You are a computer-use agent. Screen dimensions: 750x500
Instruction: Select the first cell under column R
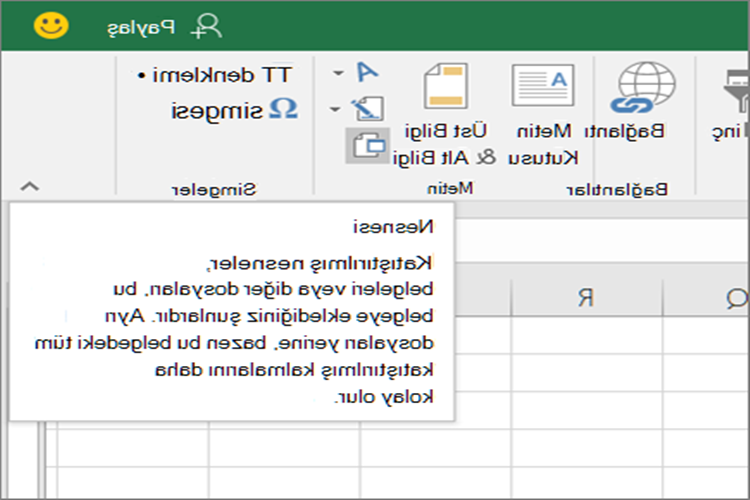[x=586, y=335]
